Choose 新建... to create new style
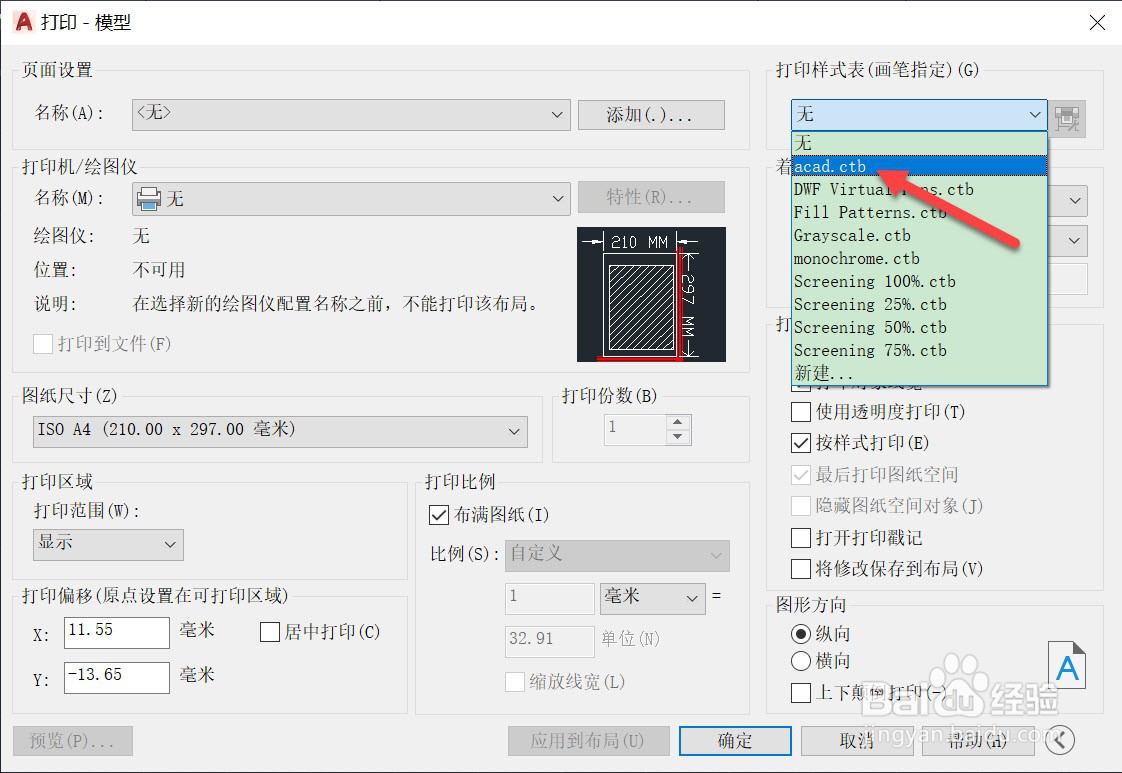The width and height of the screenshot is (1122, 773). [919, 373]
